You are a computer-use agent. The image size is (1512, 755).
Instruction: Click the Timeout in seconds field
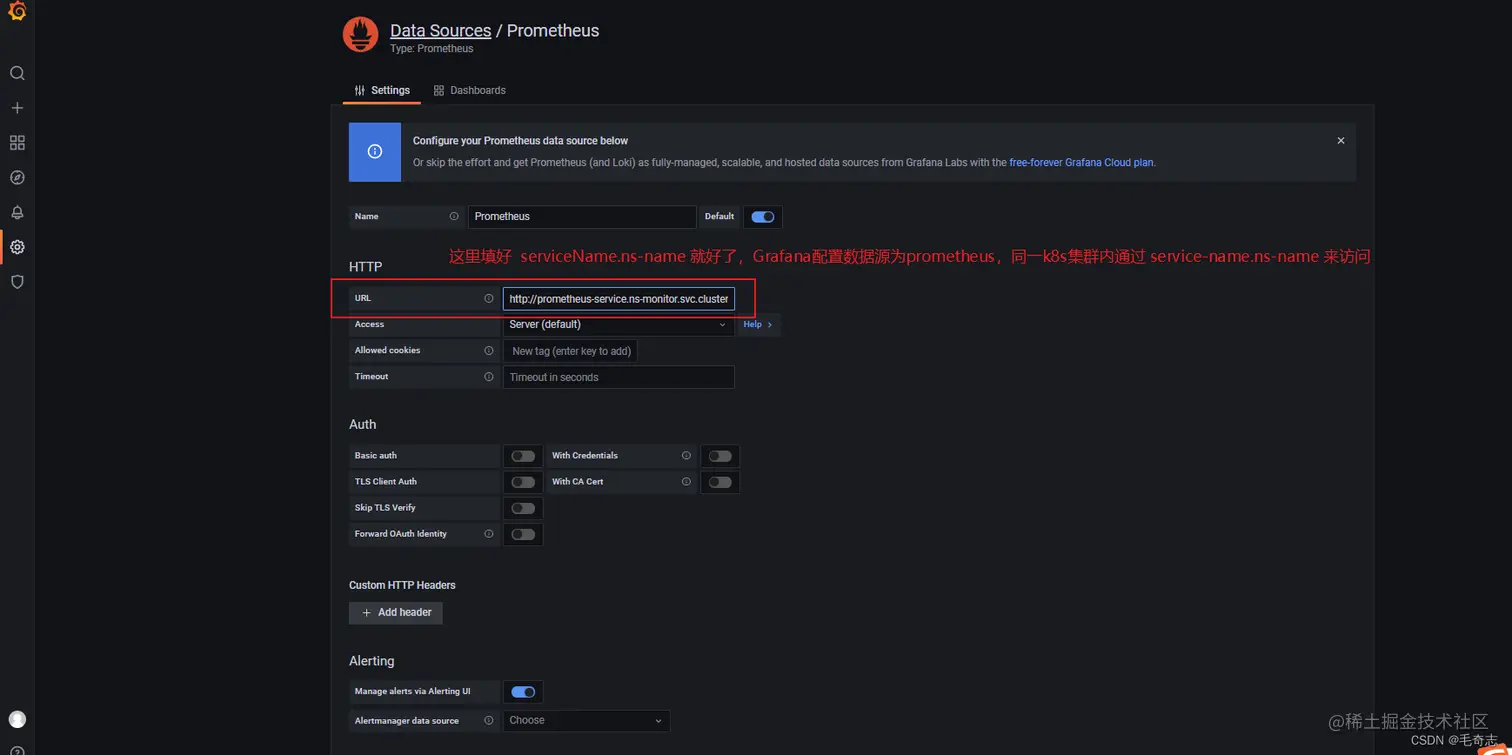tap(618, 377)
